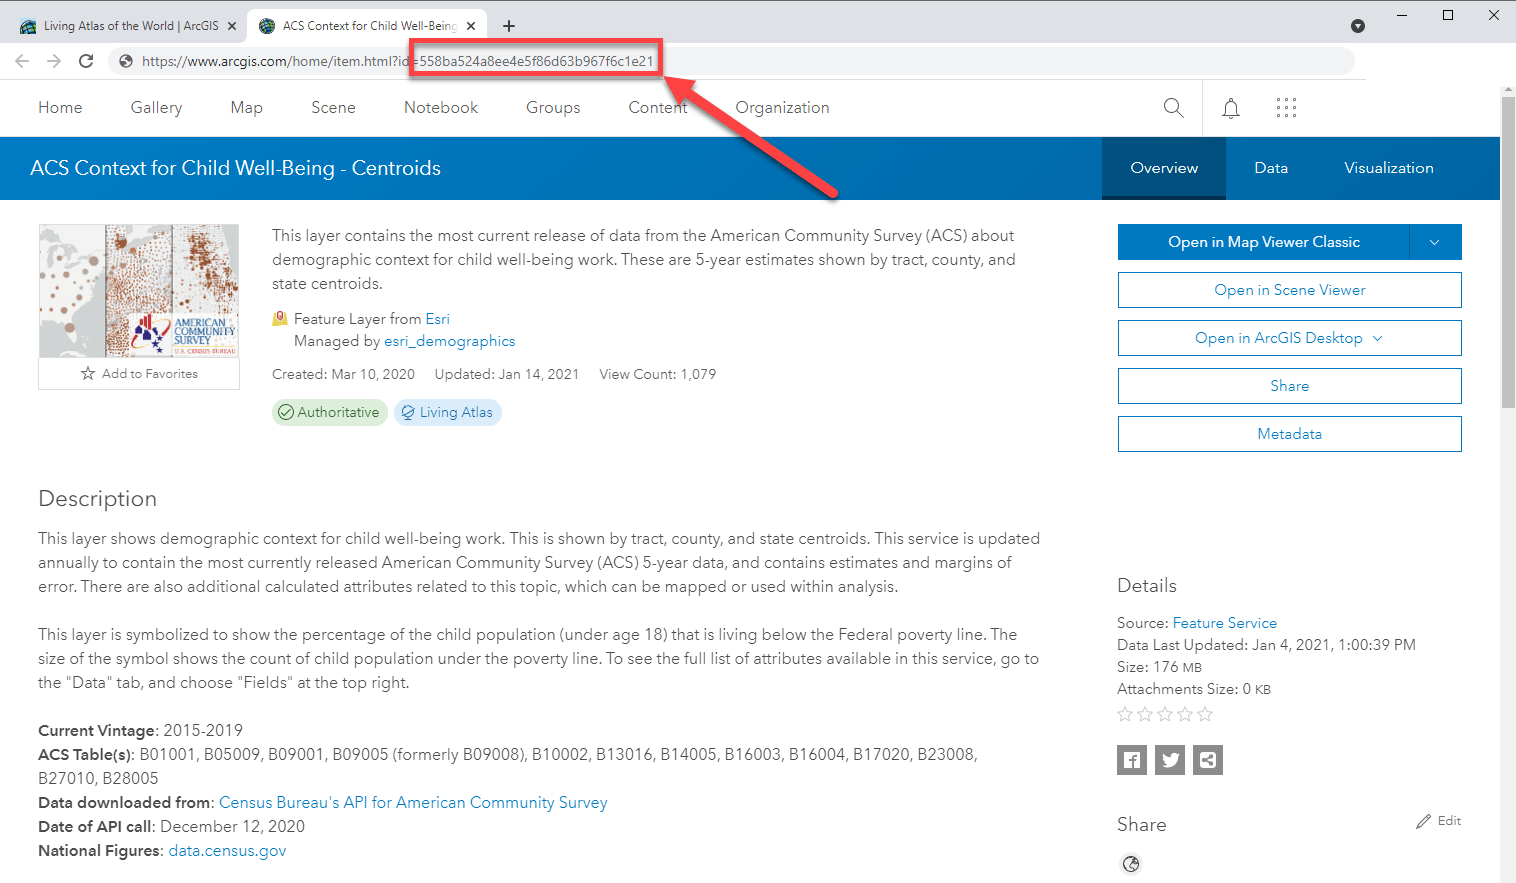Open the Organization menu item
1516x883 pixels.
point(782,108)
